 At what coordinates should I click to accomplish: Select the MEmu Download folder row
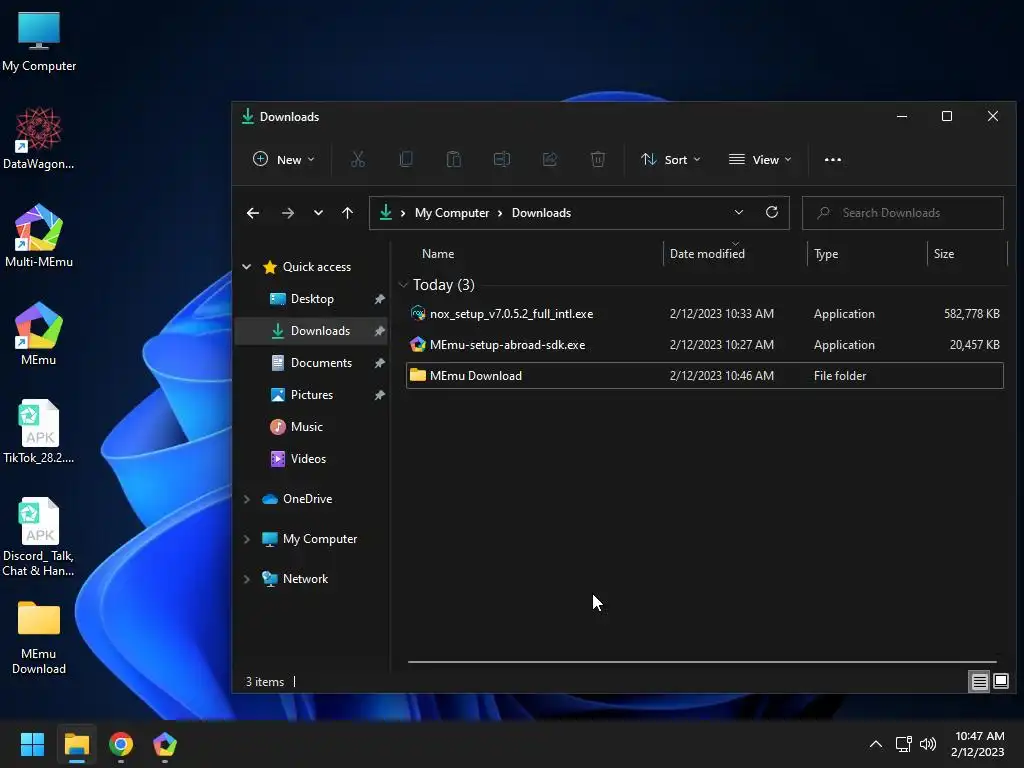[705, 376]
